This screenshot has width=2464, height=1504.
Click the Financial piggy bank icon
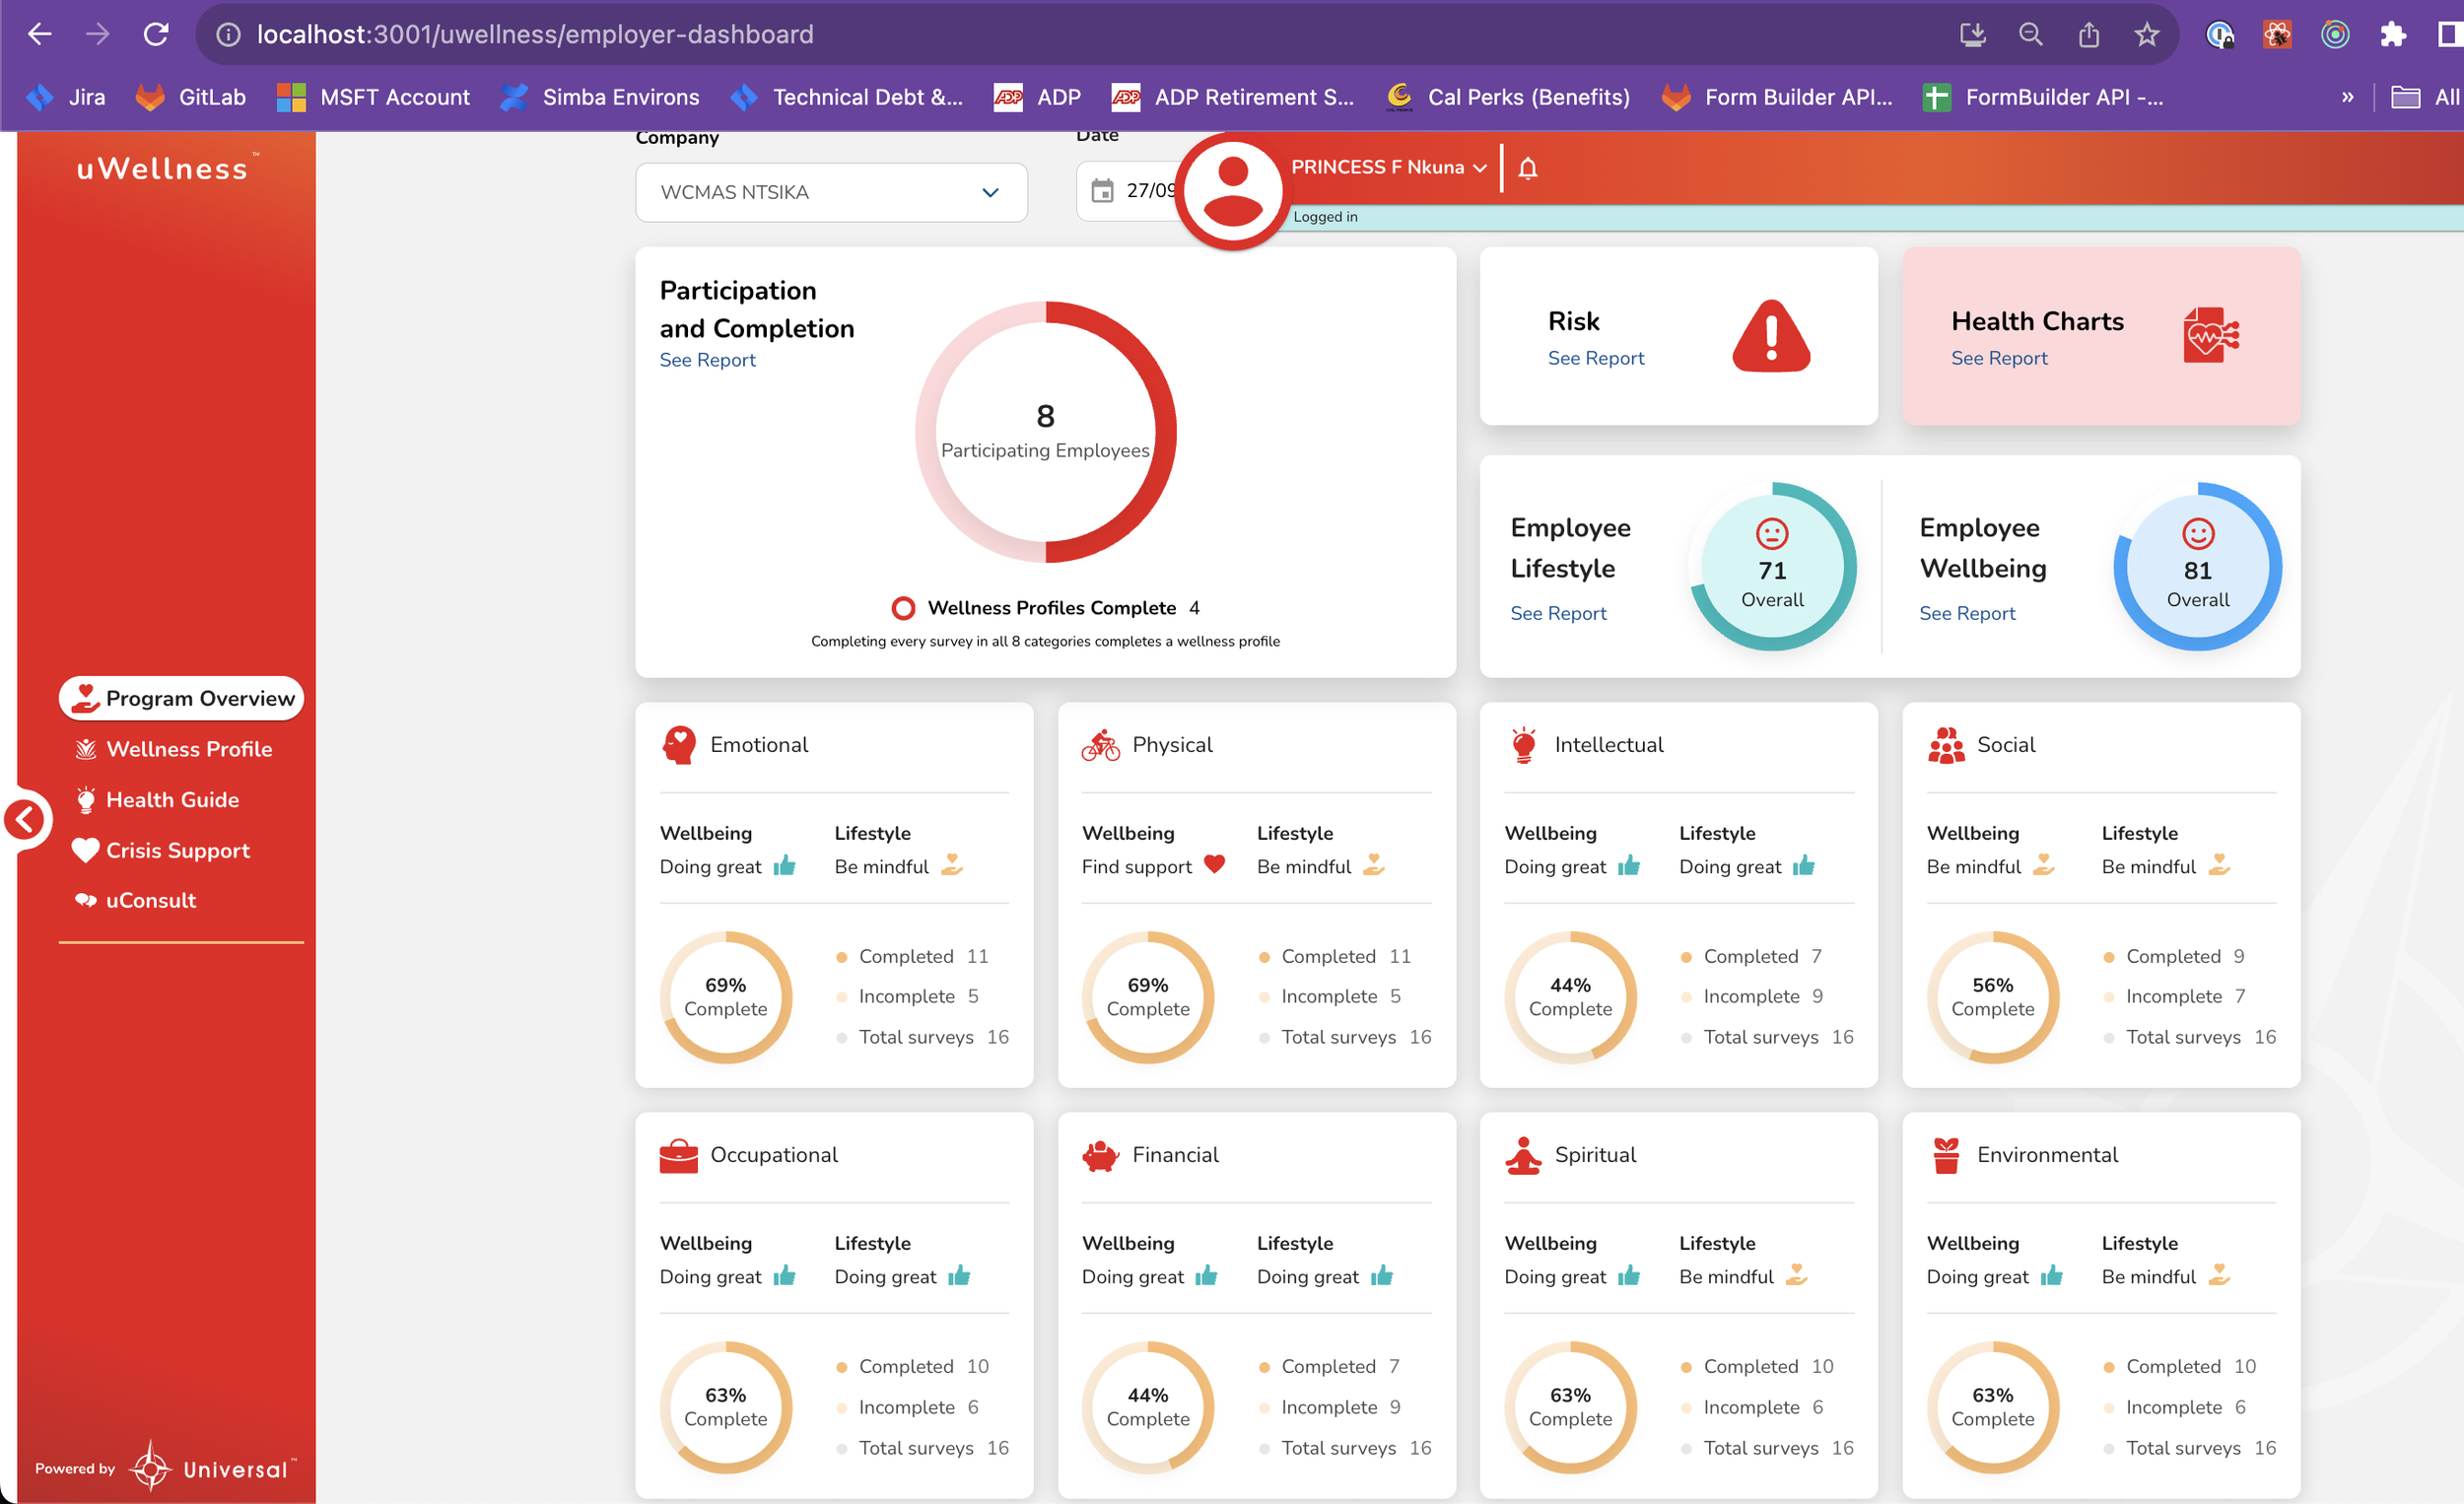(x=1100, y=1156)
